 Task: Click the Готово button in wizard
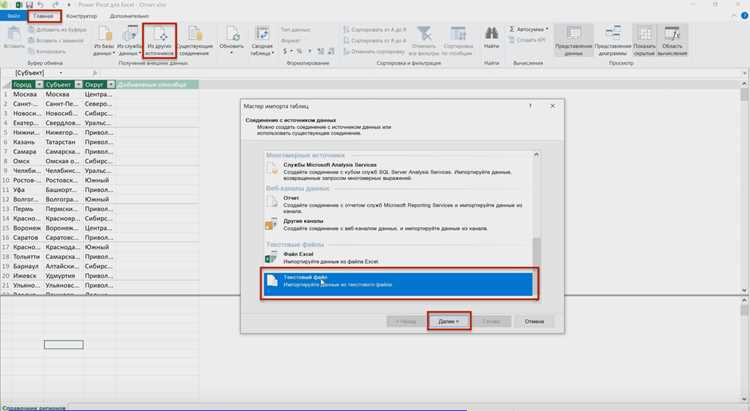point(492,322)
